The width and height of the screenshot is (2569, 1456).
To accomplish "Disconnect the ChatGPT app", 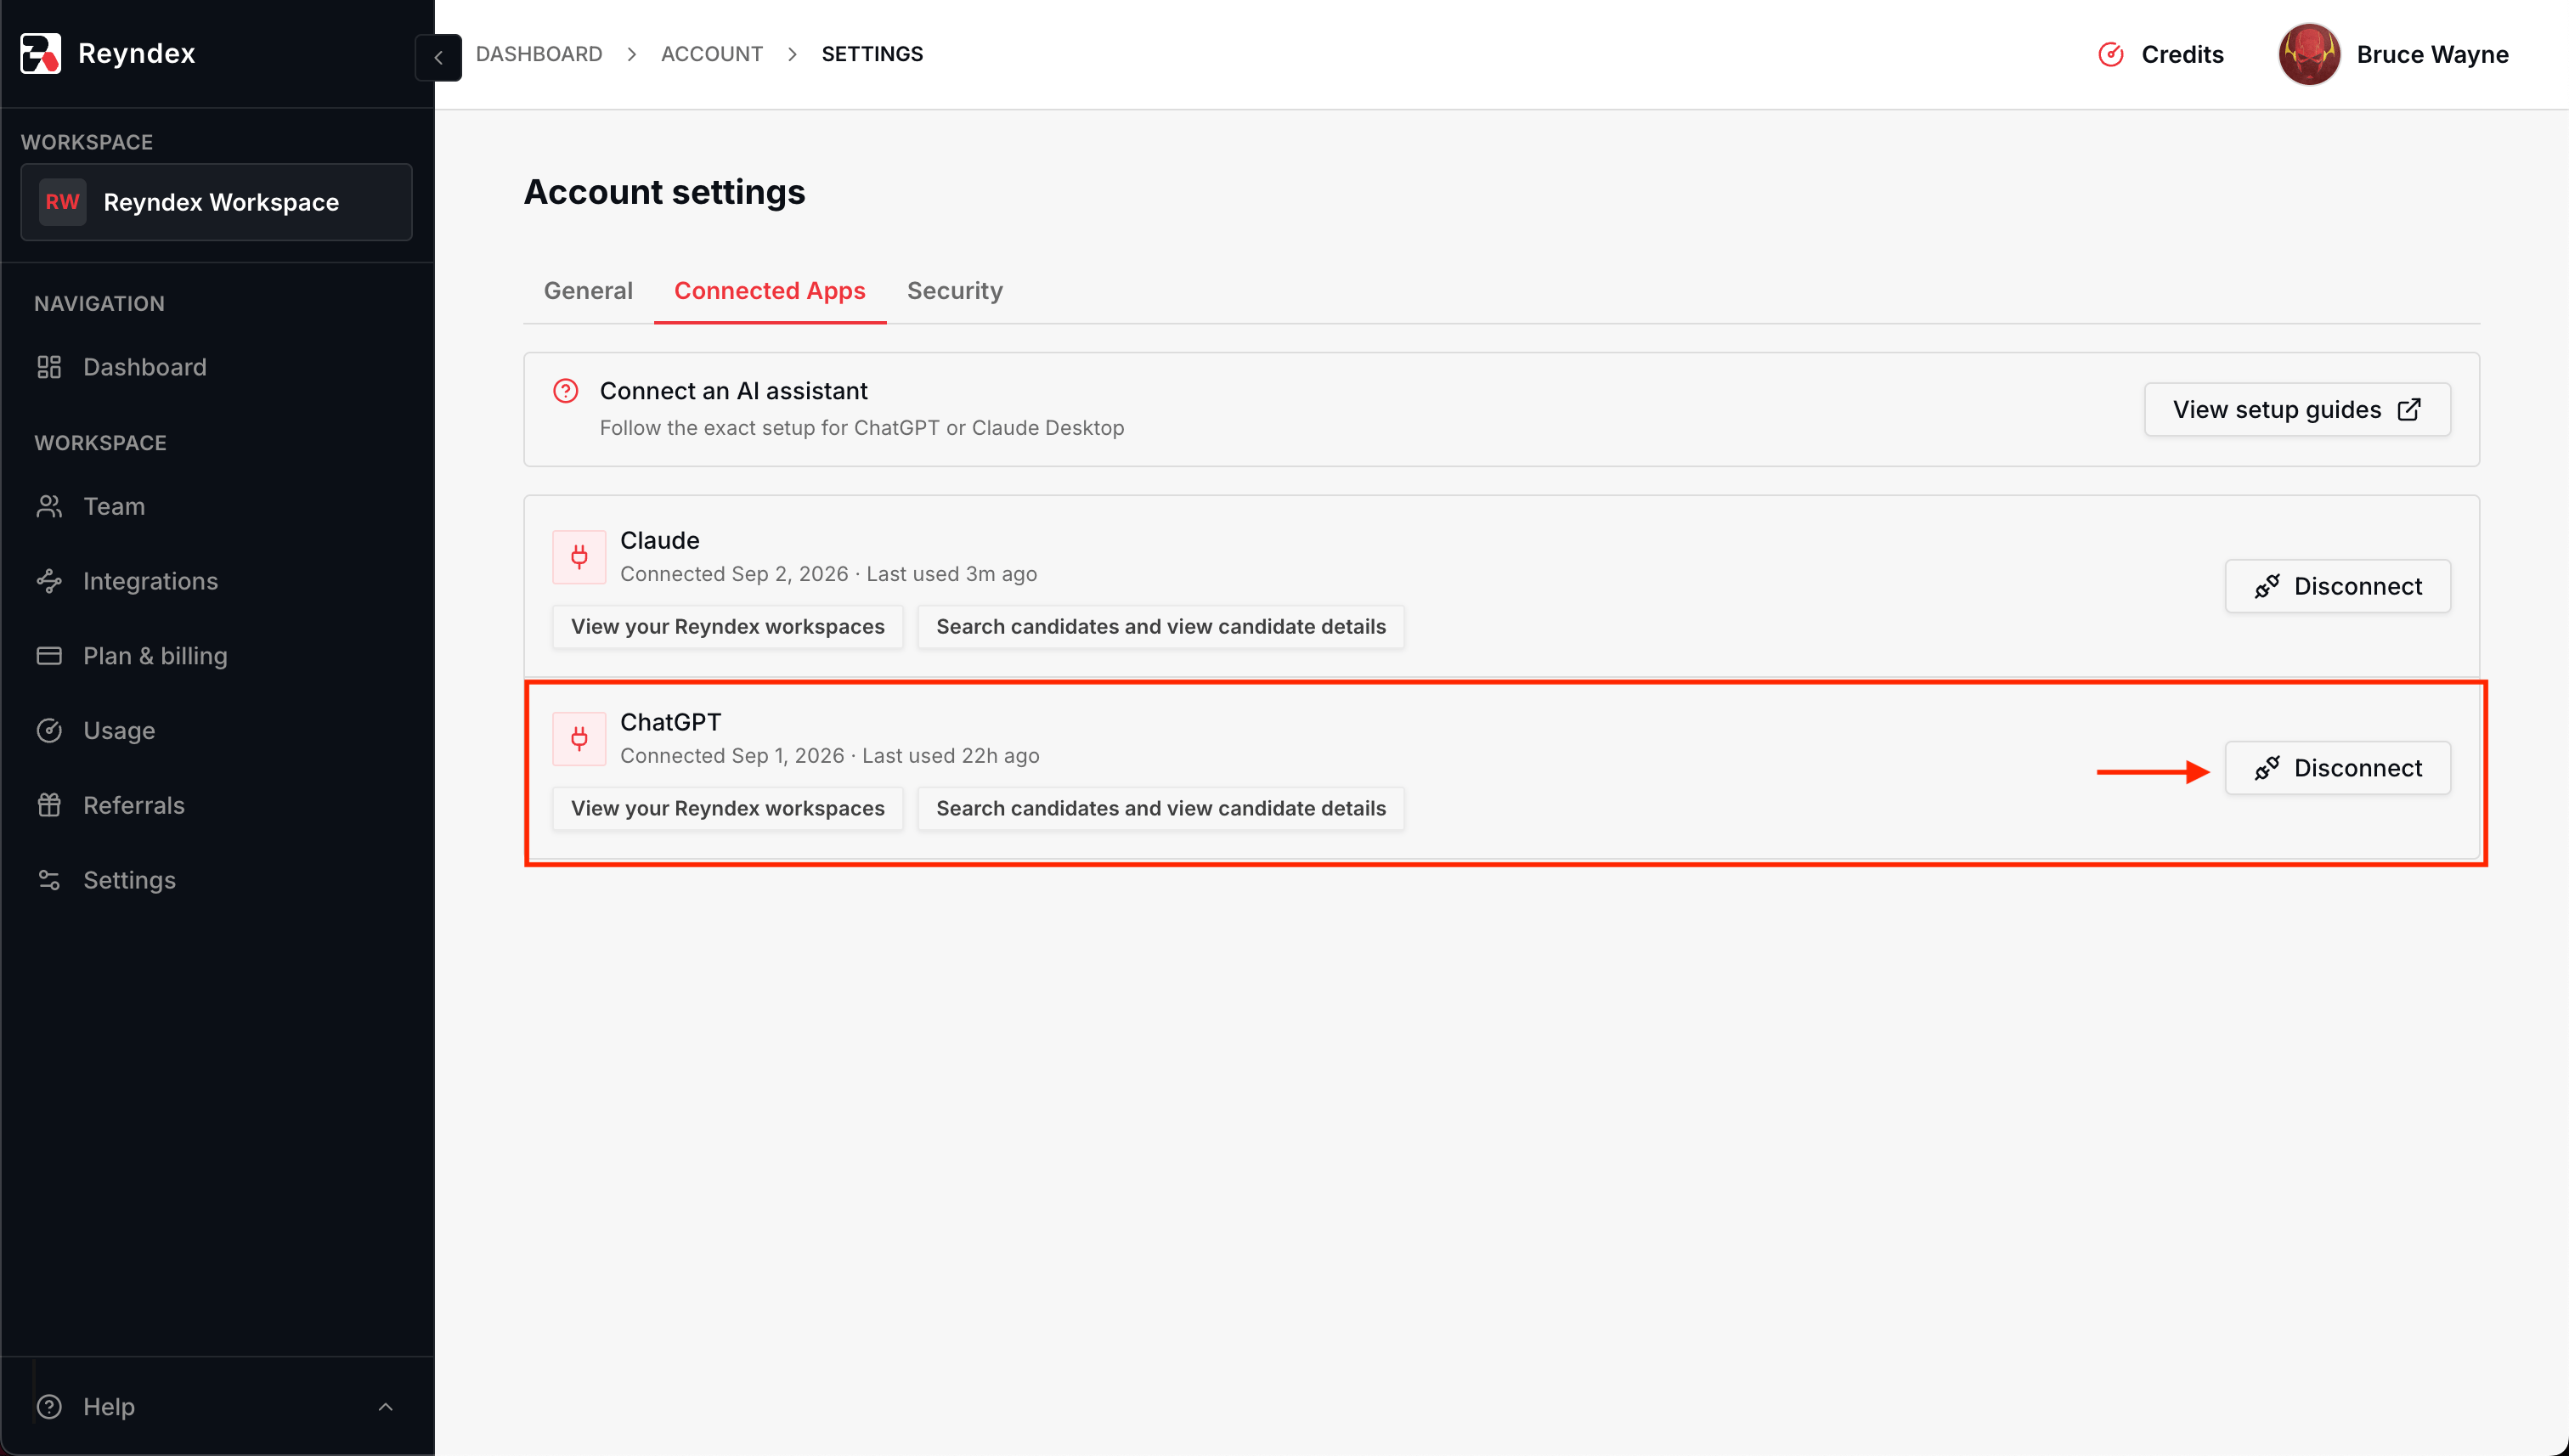I will coord(2337,768).
